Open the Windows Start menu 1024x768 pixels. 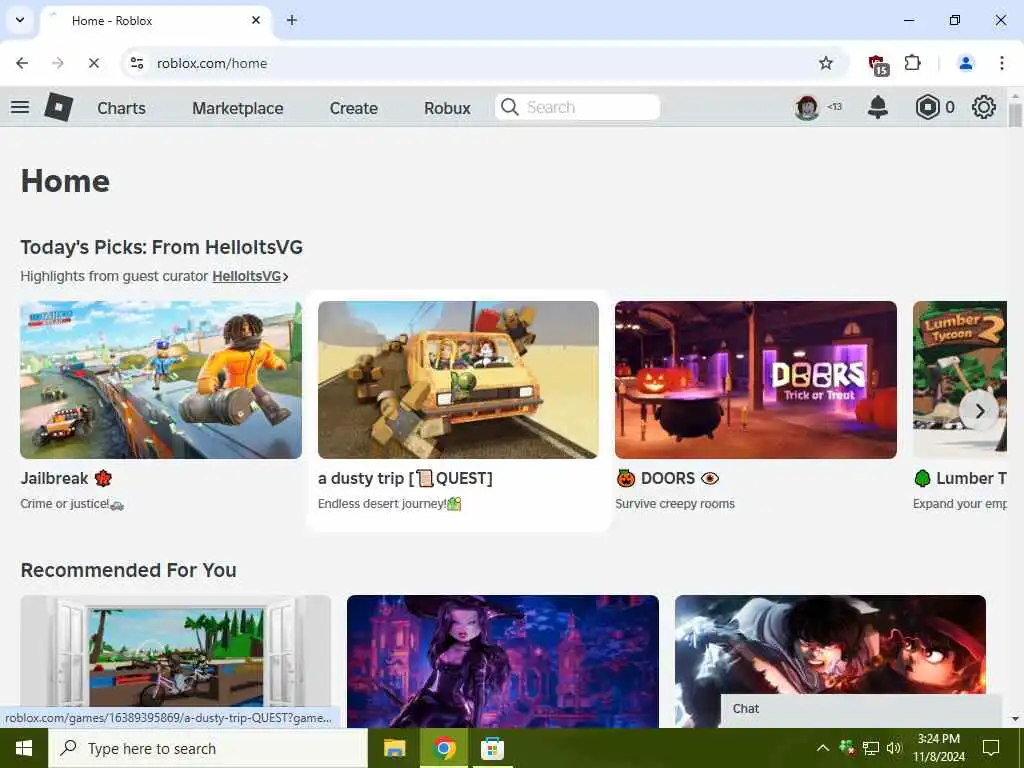tap(24, 748)
